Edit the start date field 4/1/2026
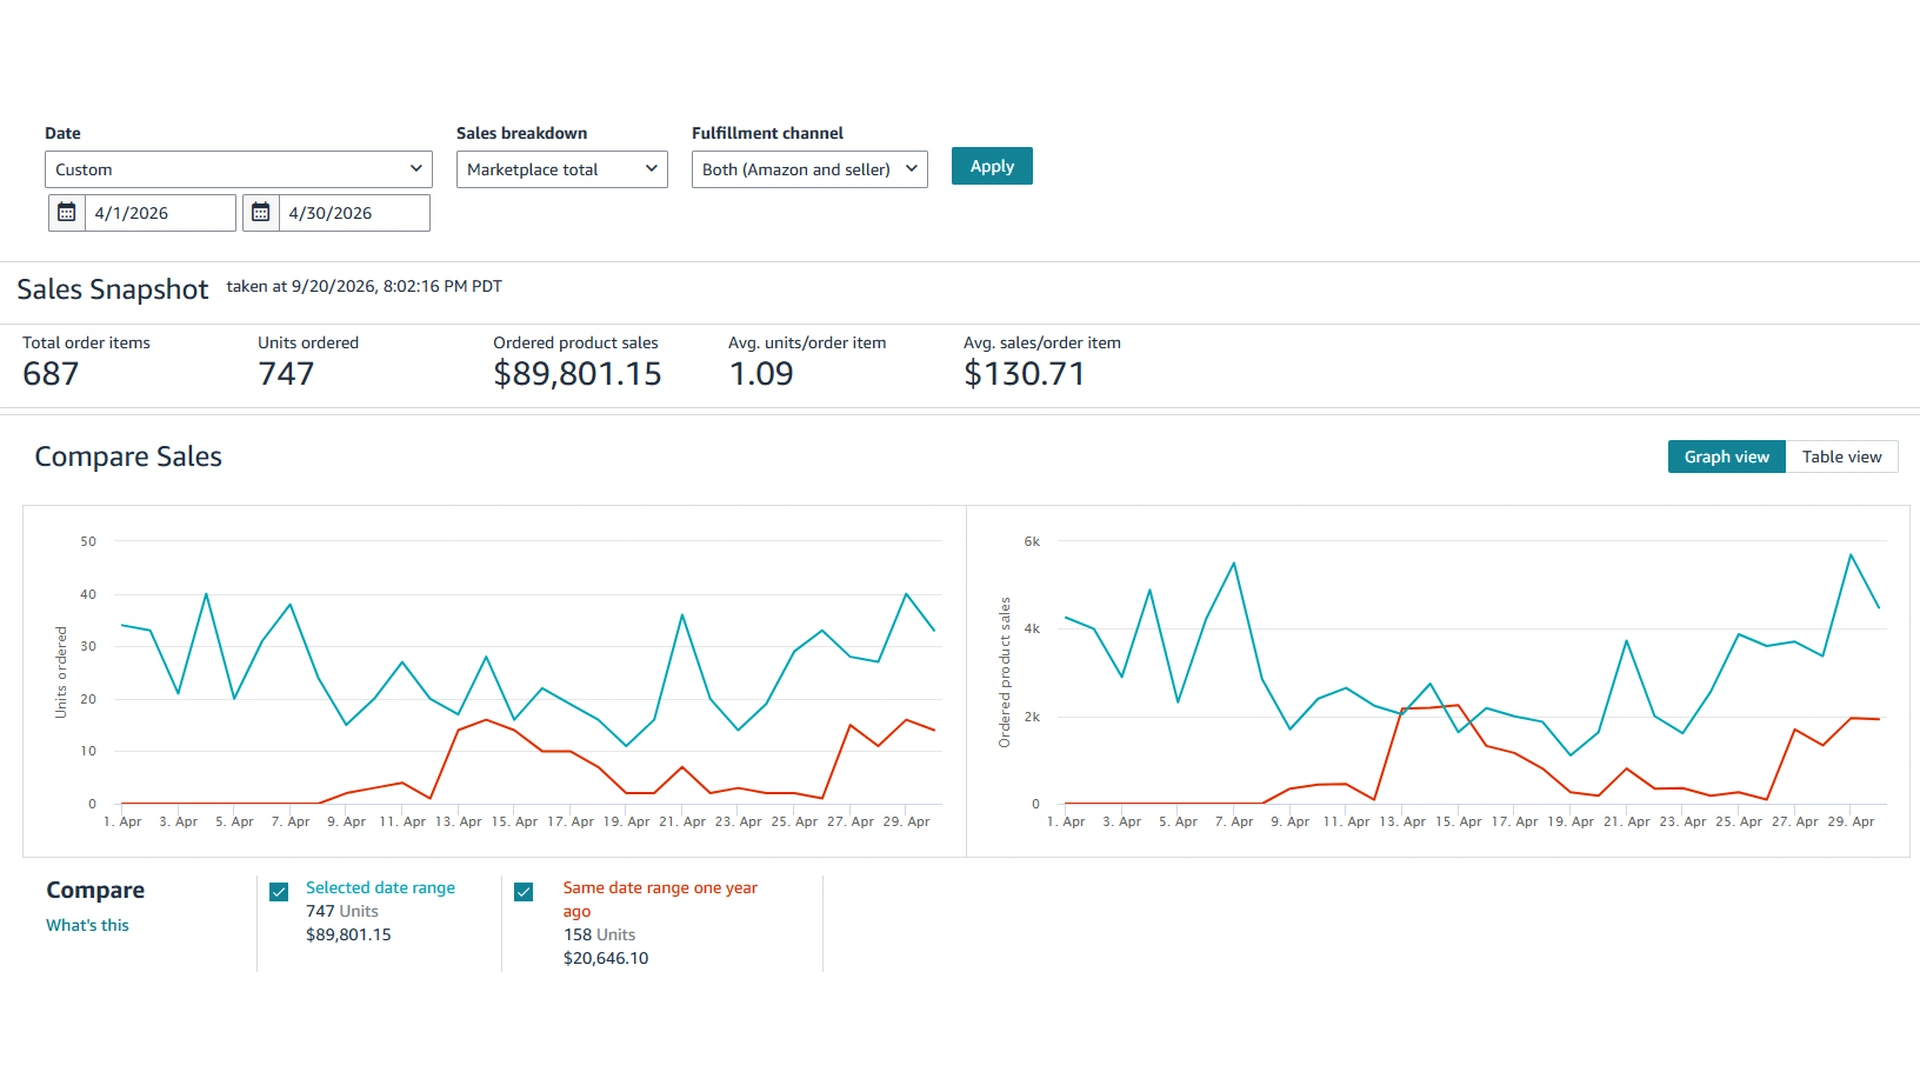The height and width of the screenshot is (1080, 1920). pos(160,213)
